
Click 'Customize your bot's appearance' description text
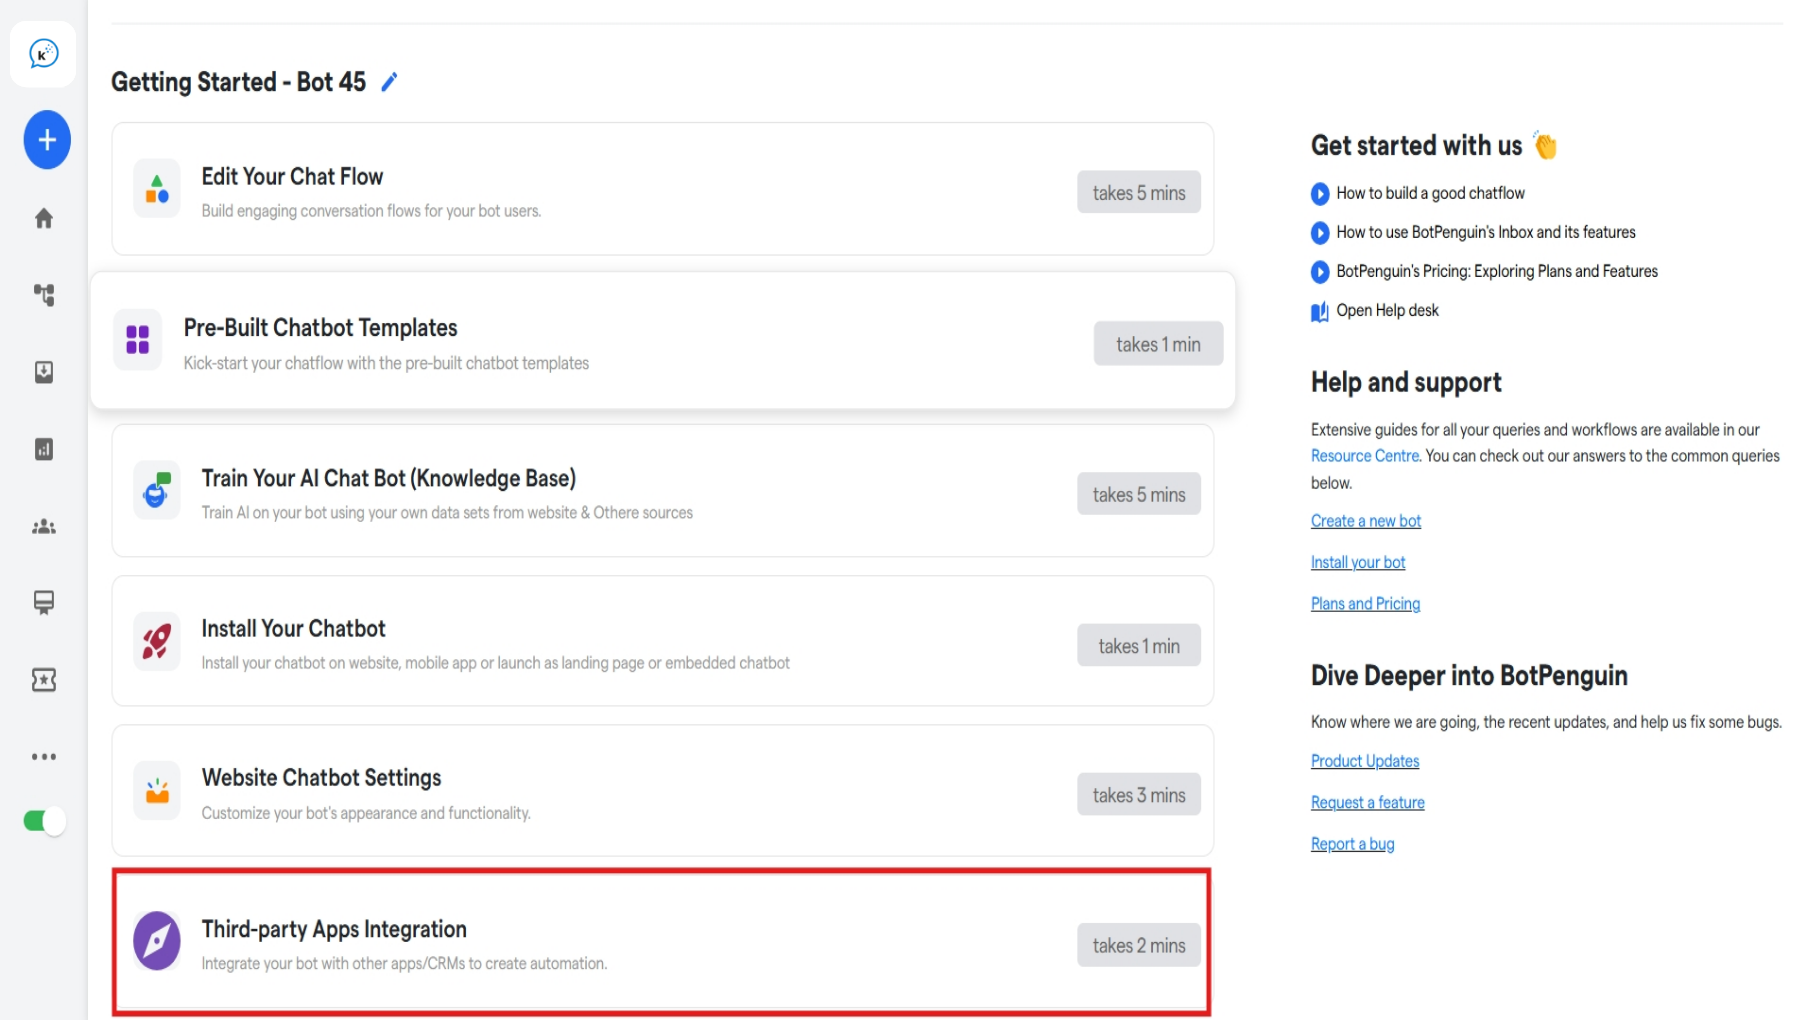(x=366, y=813)
